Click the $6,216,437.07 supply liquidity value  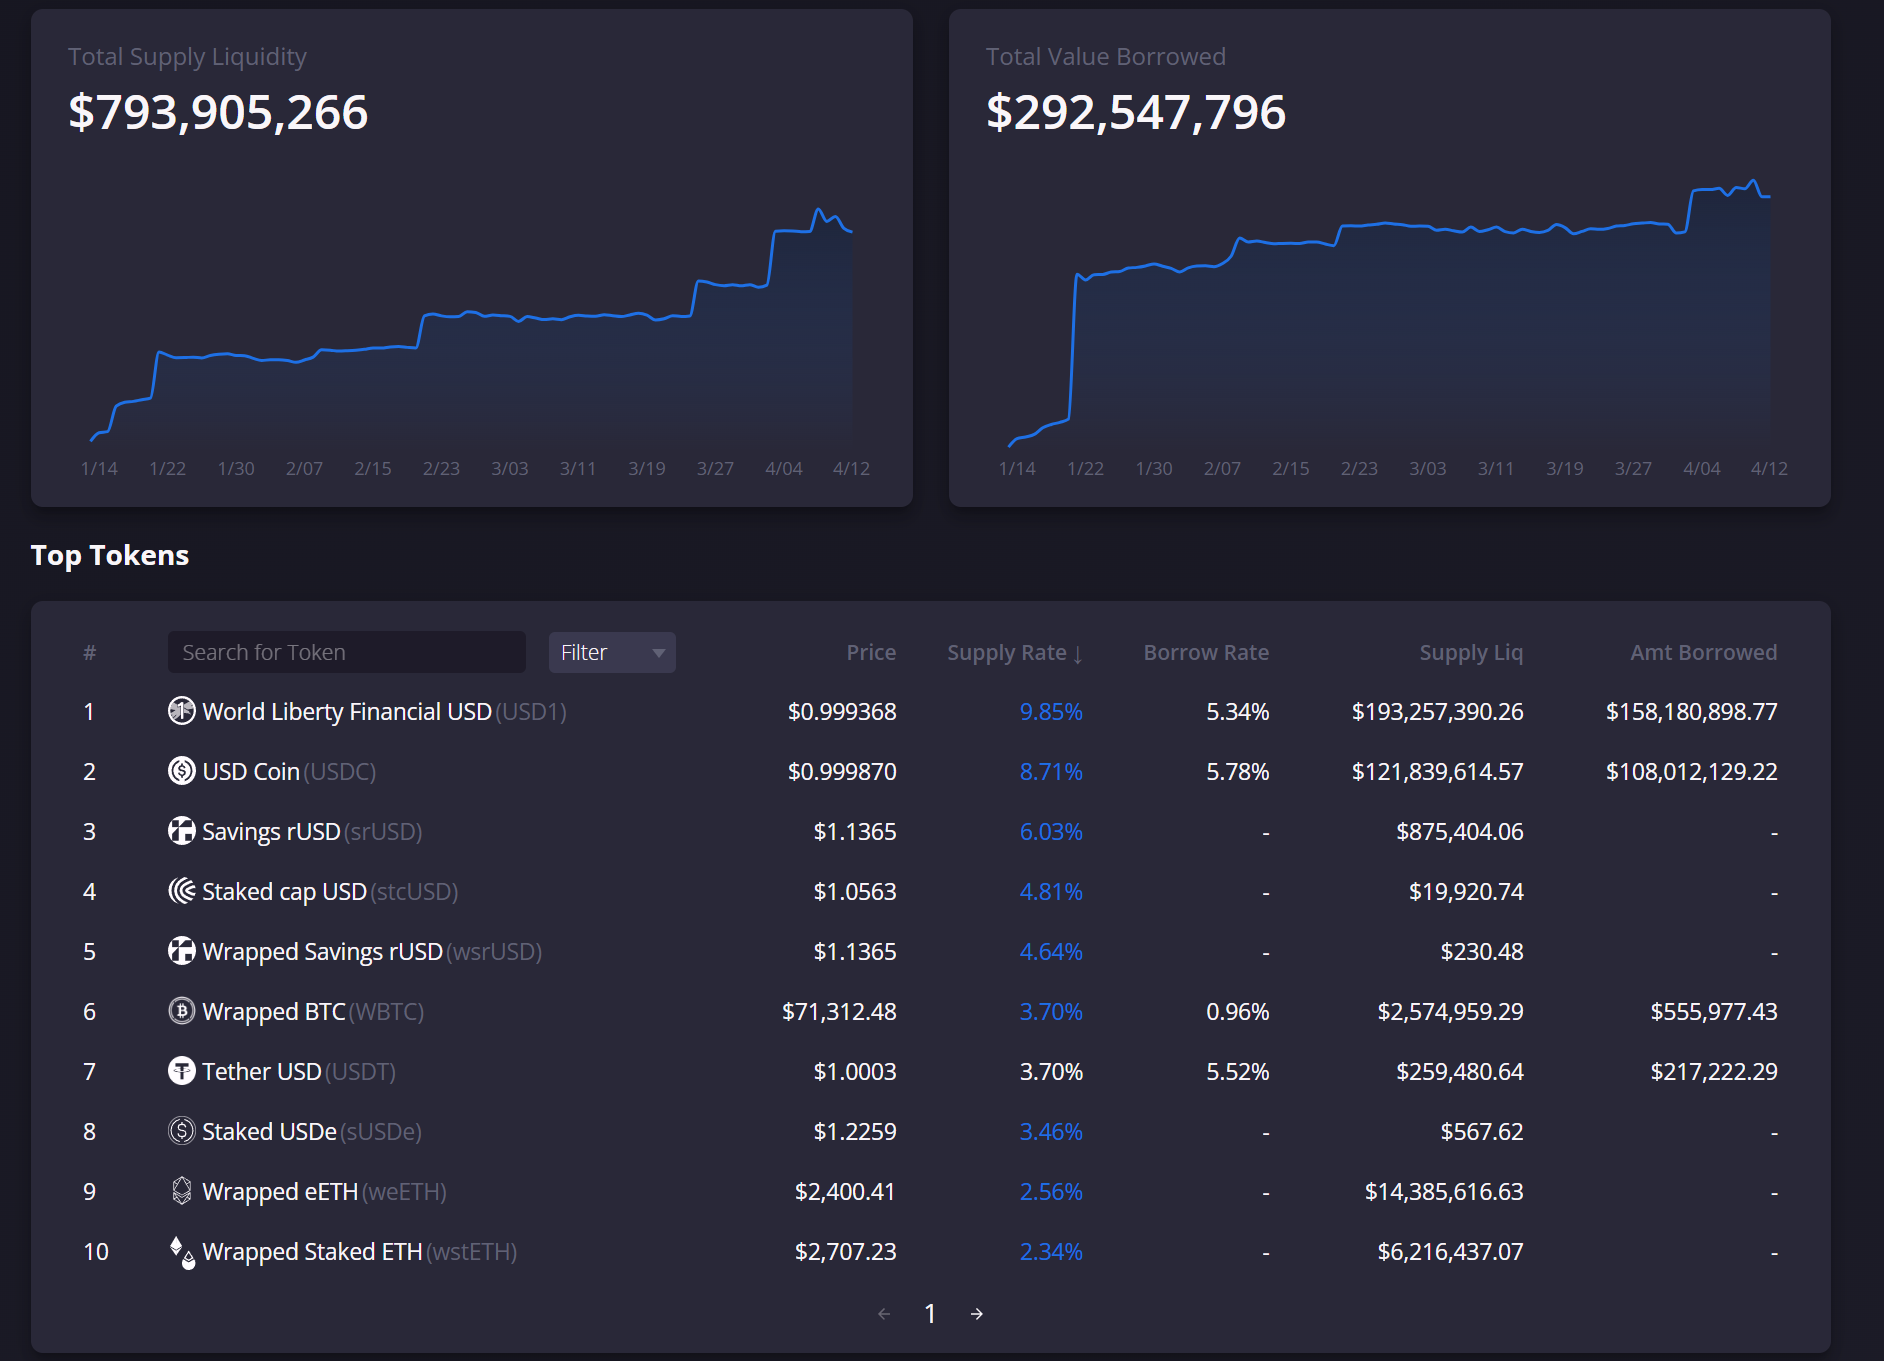click(1450, 1251)
